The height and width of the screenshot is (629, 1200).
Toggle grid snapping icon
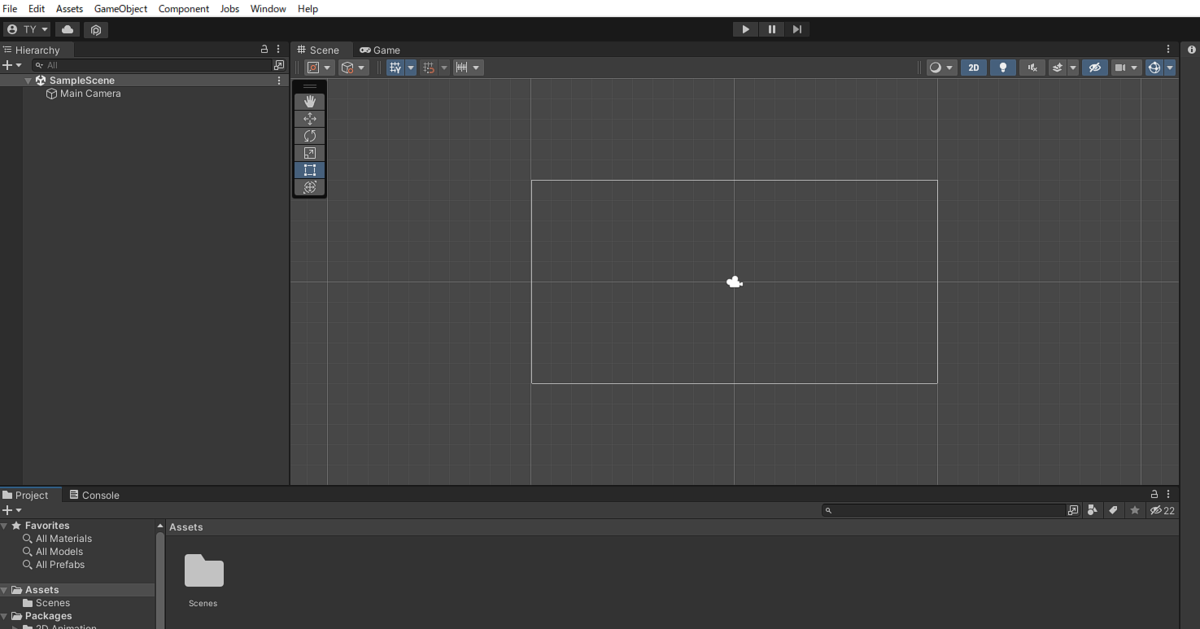[x=429, y=67]
